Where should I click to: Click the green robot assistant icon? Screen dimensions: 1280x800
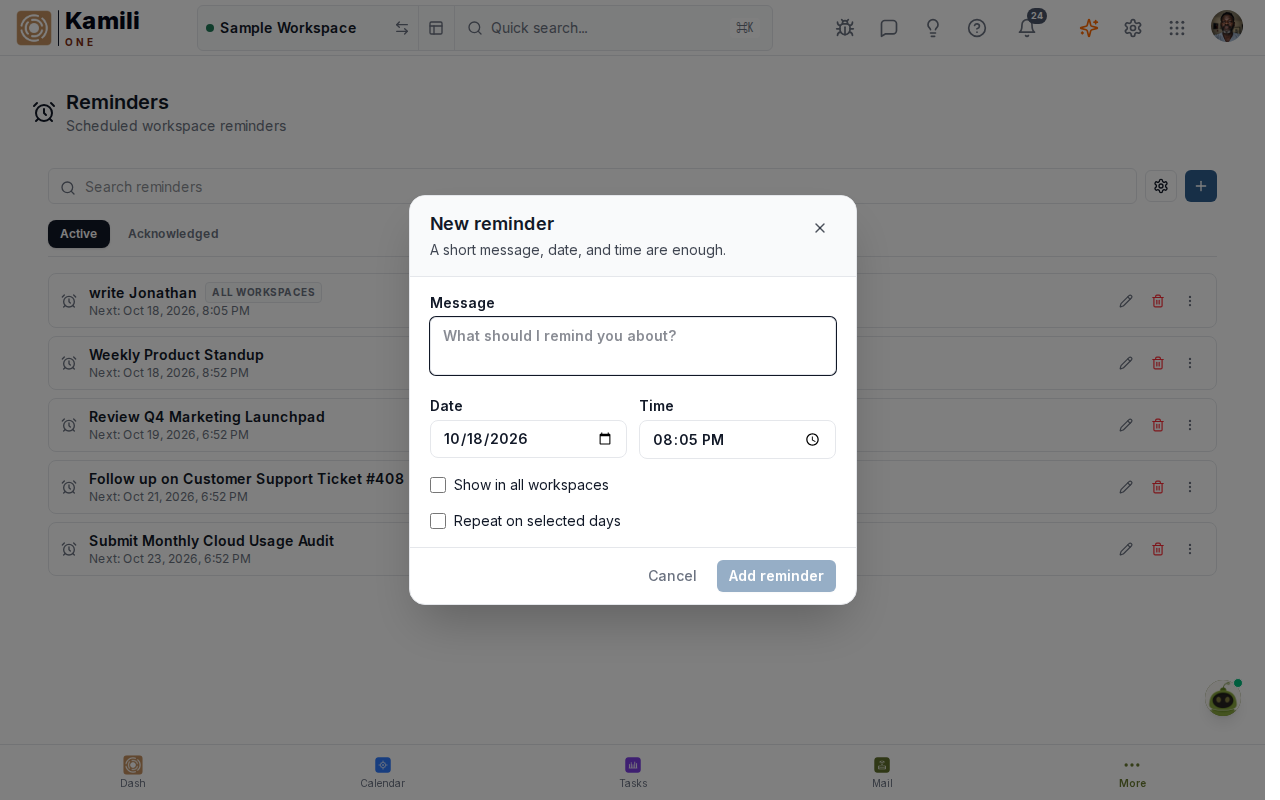coord(1223,699)
